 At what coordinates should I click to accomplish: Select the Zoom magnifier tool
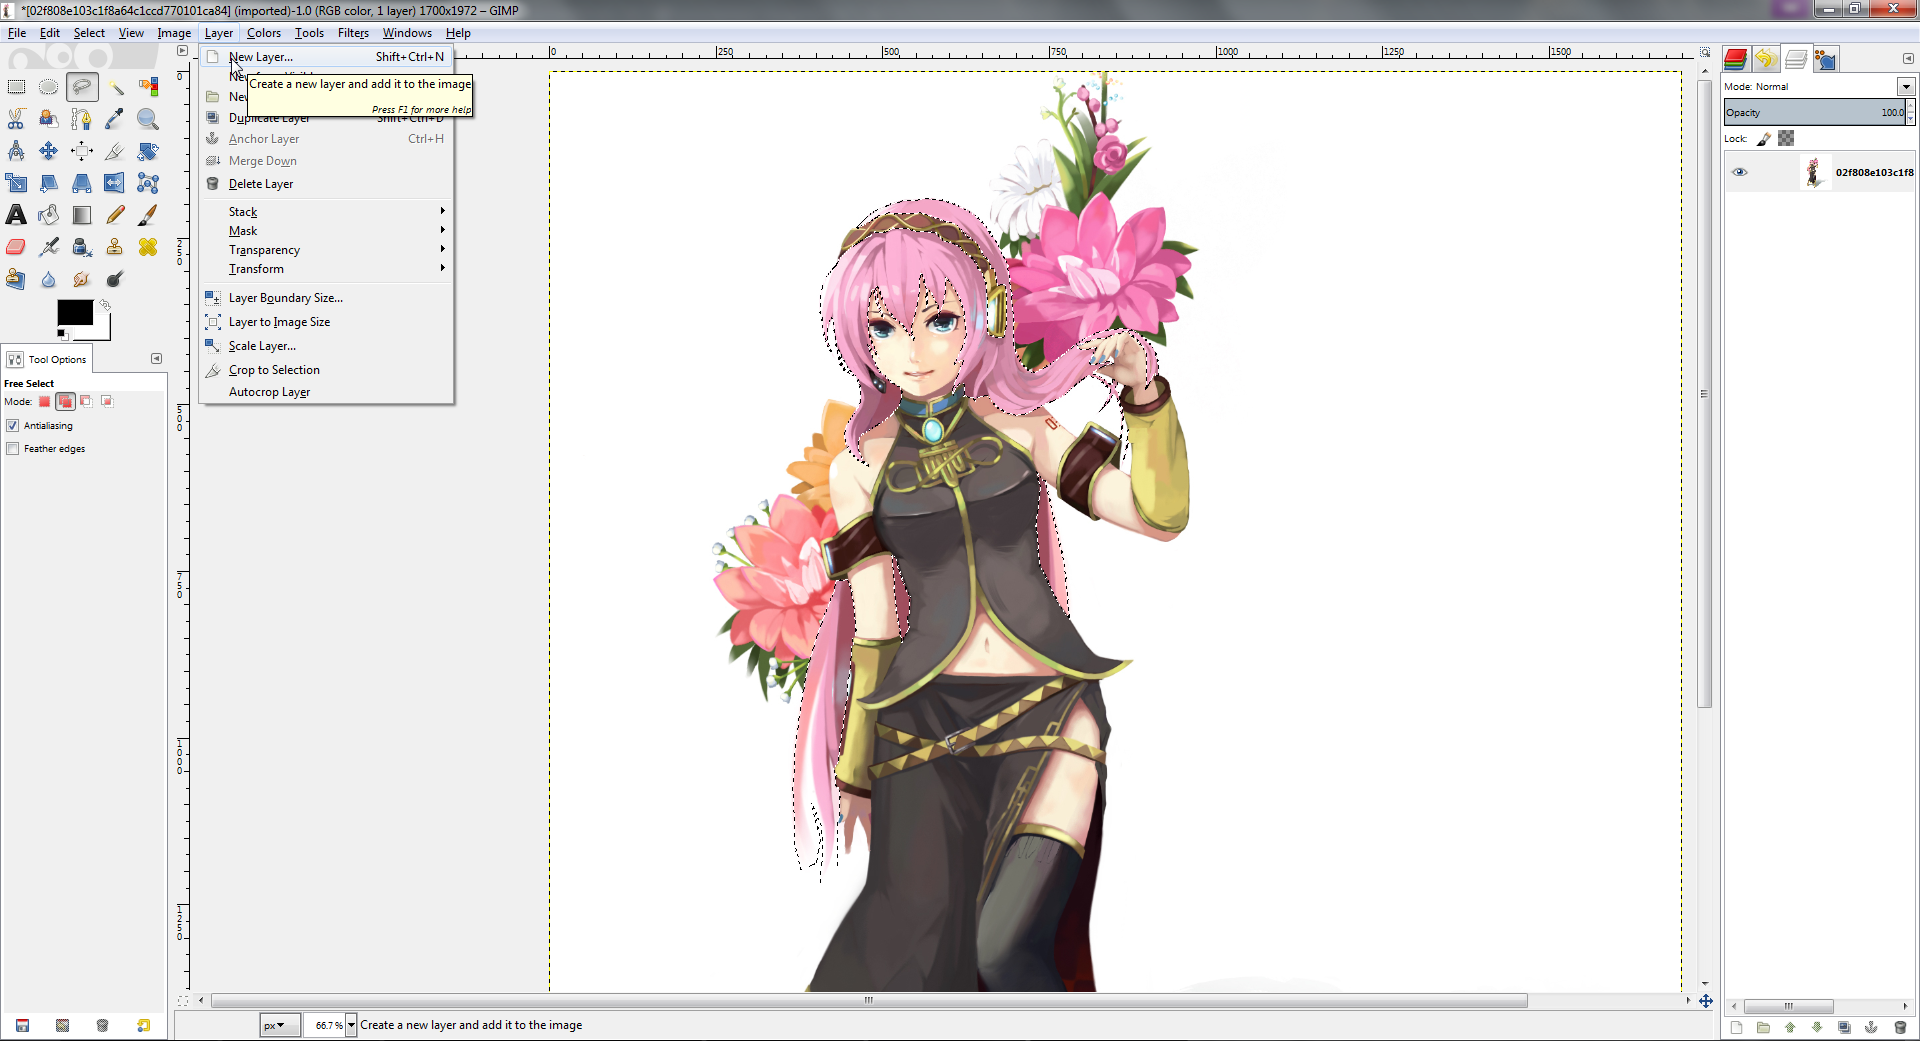[148, 119]
